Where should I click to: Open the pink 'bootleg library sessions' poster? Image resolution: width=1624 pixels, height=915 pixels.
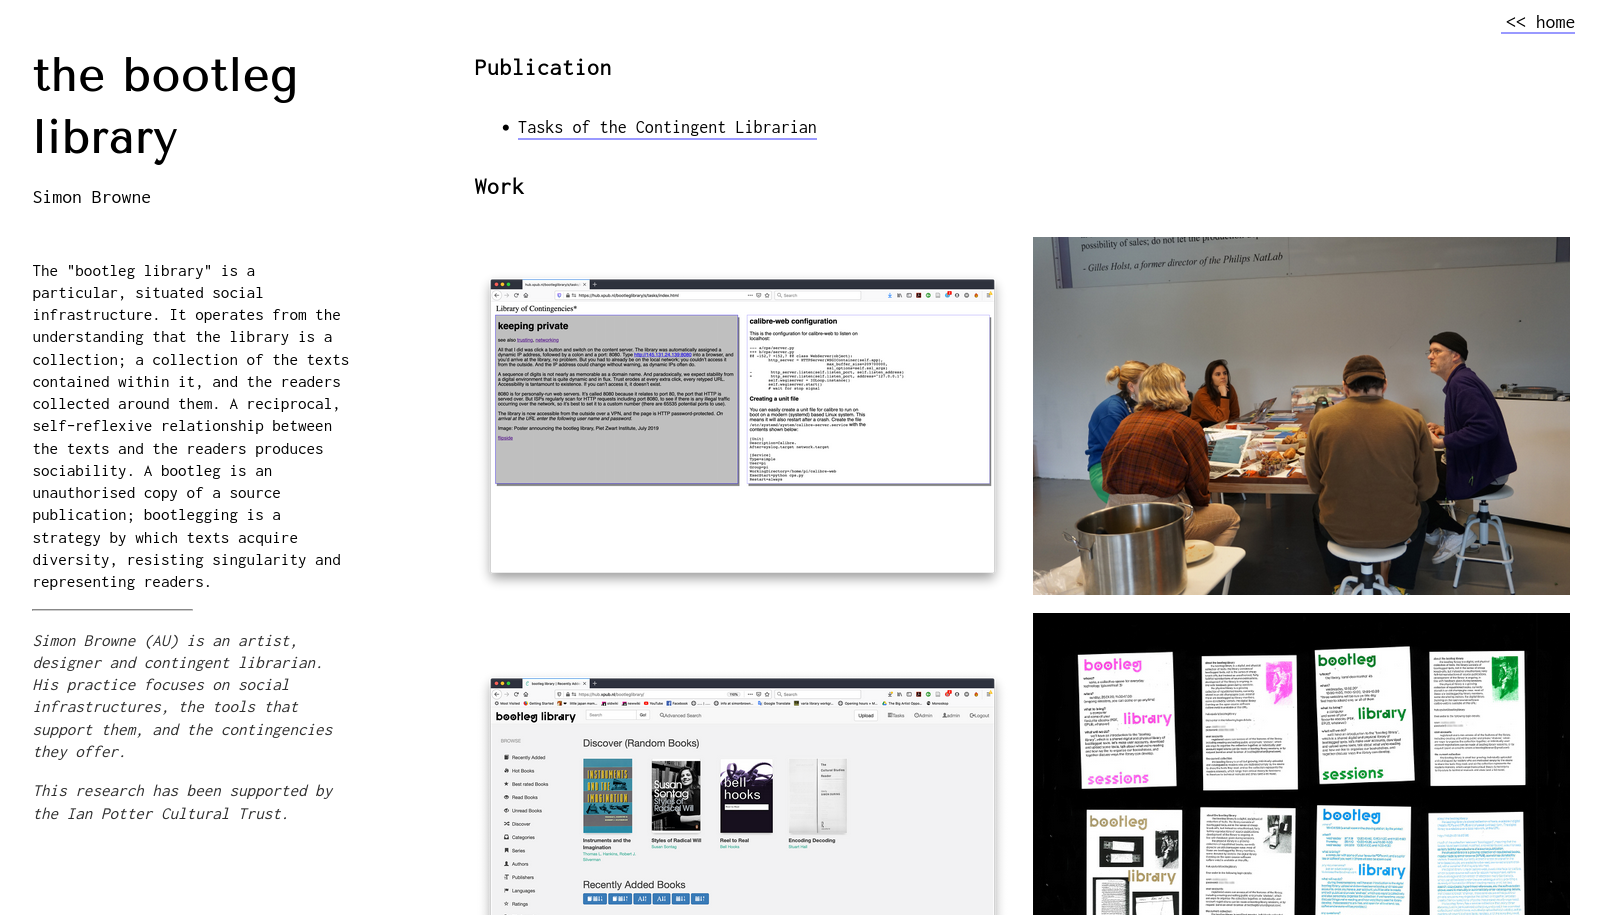pyautogui.click(x=1127, y=719)
